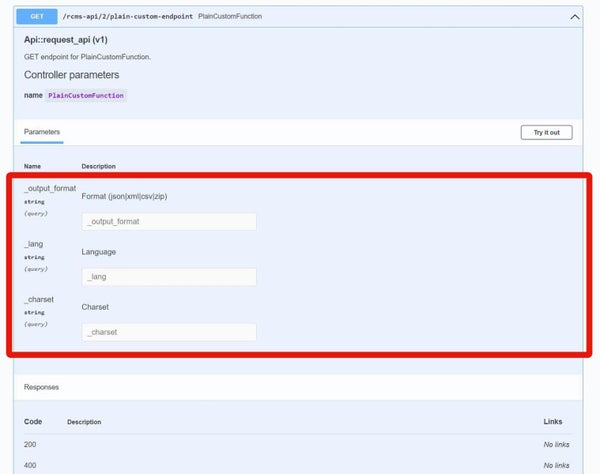Collapse the endpoint with the chevron arrow

pos(575,17)
